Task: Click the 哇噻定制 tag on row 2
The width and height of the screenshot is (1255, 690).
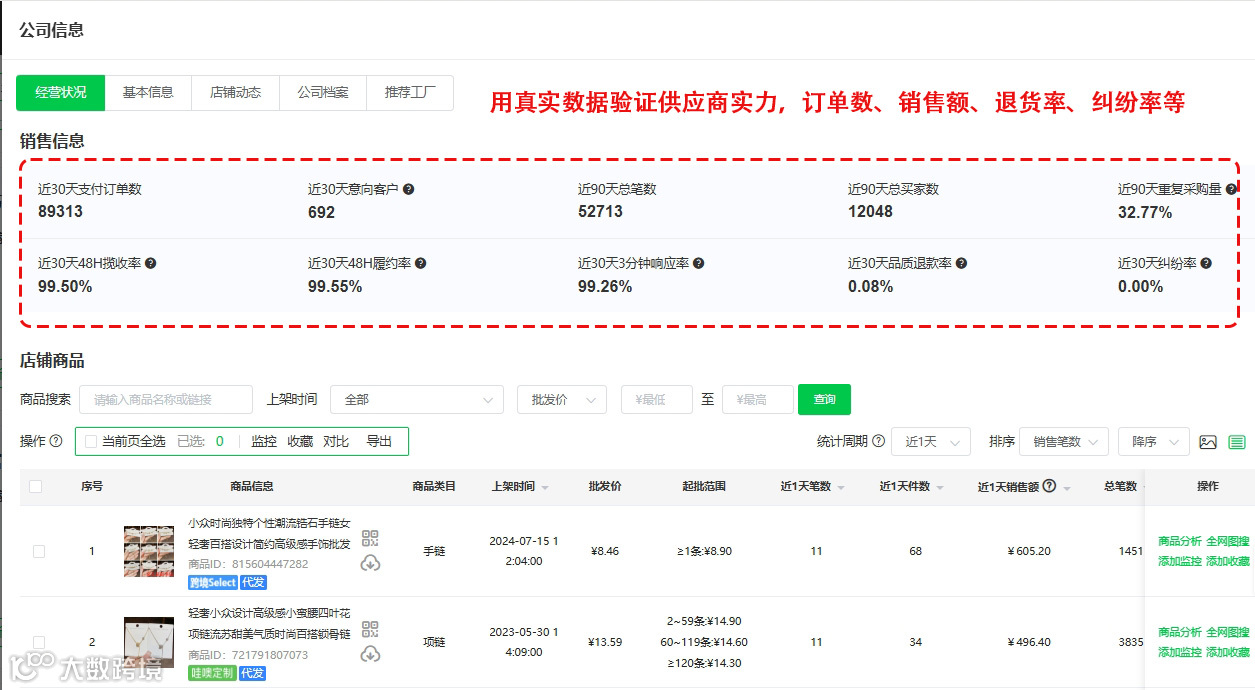Action: pyautogui.click(x=212, y=673)
